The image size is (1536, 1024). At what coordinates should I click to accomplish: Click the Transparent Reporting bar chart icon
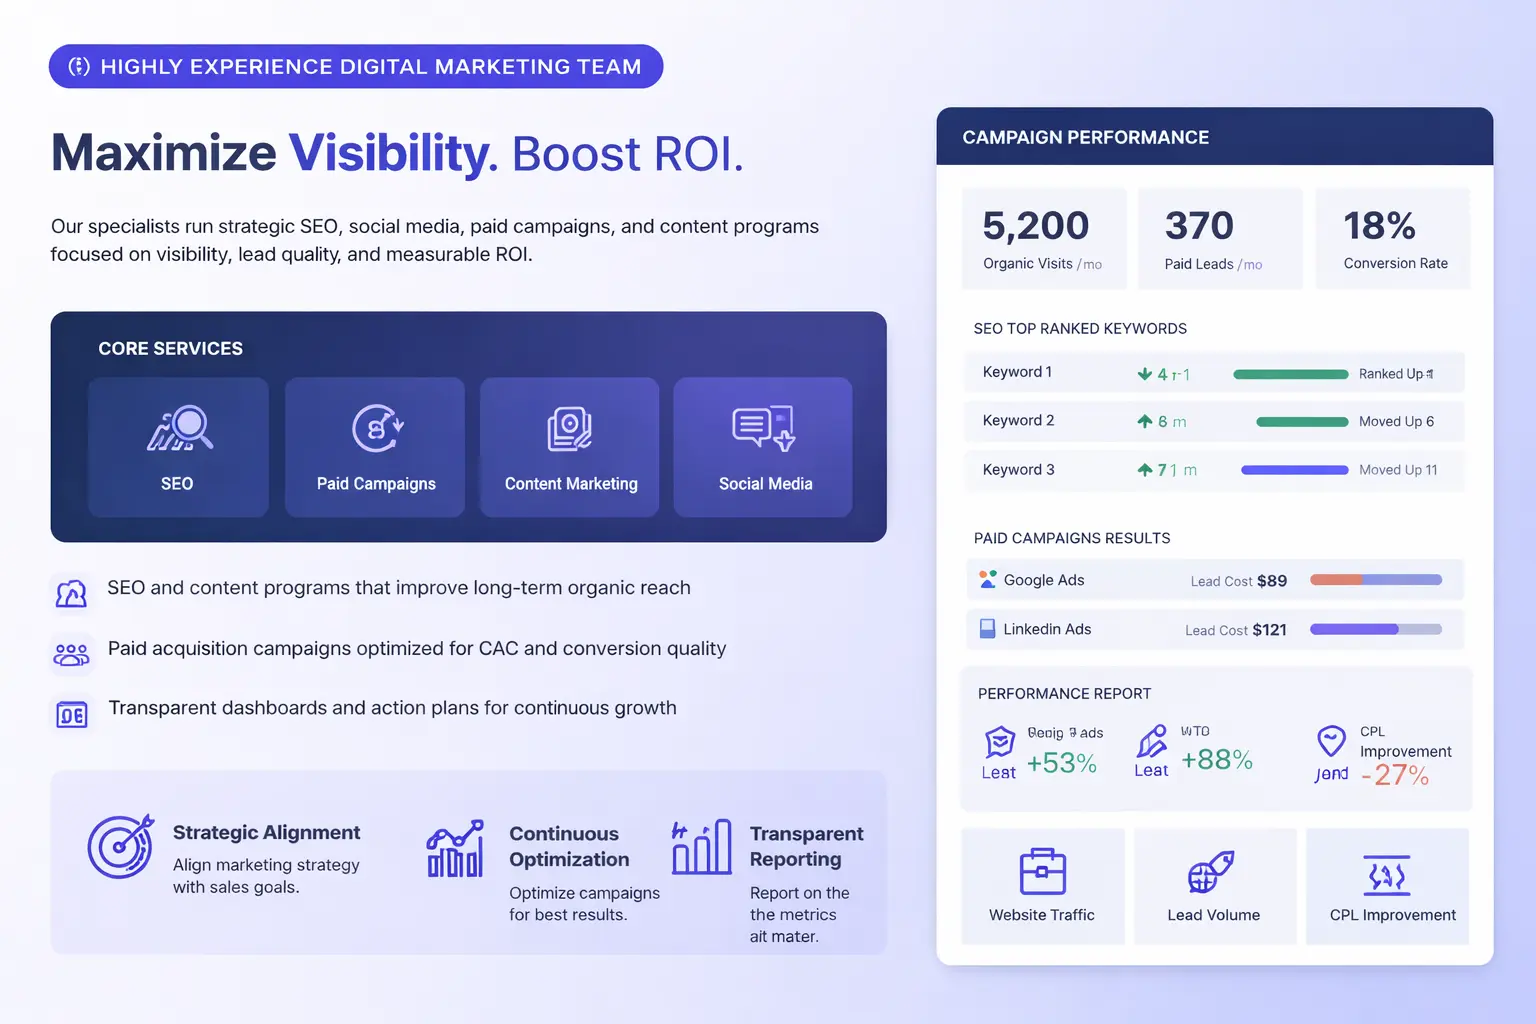tap(701, 847)
